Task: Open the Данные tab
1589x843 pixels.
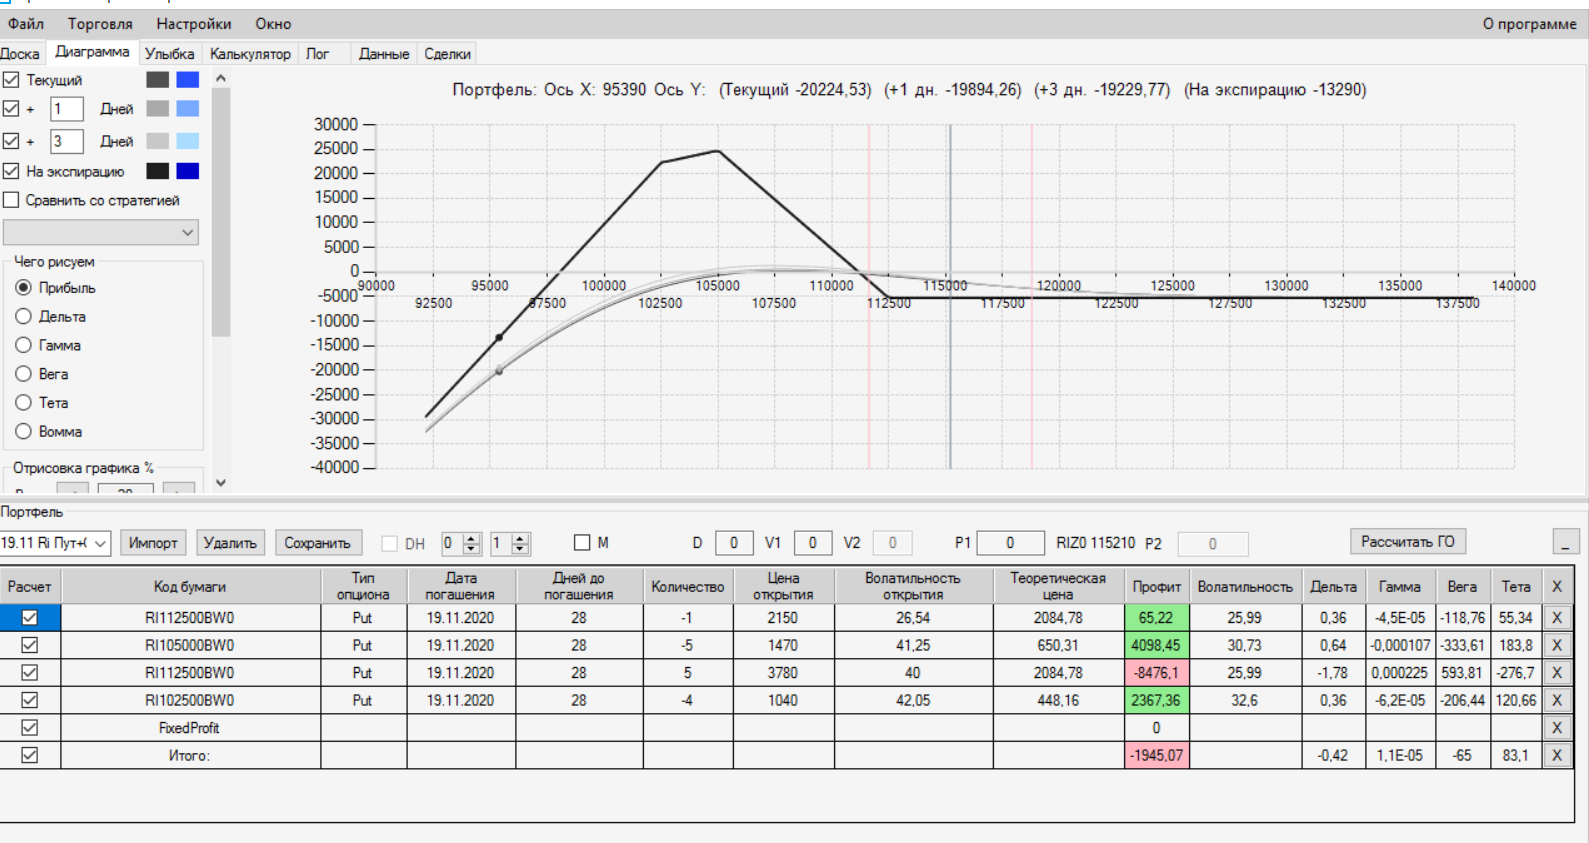Action: coord(384,54)
